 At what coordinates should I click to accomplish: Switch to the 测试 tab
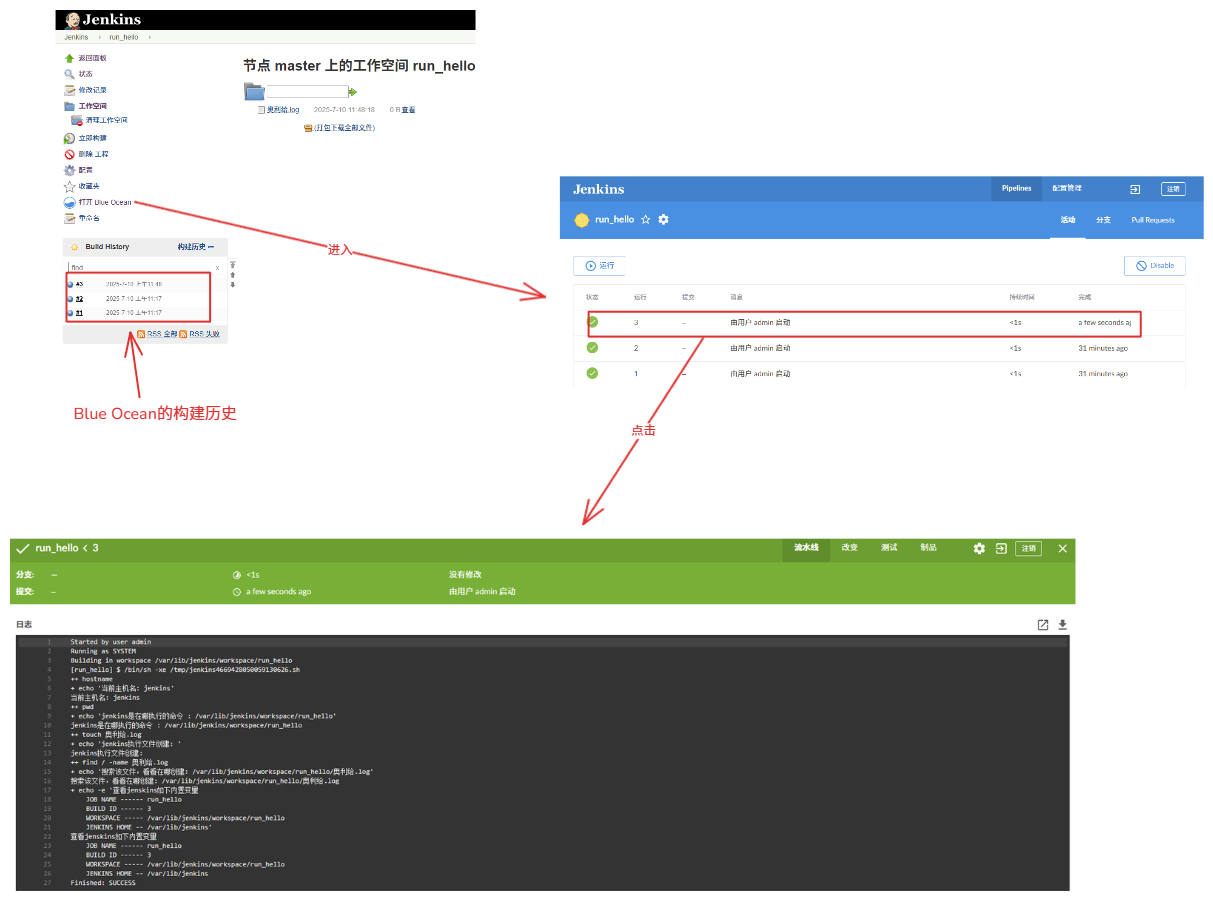pyautogui.click(x=889, y=548)
